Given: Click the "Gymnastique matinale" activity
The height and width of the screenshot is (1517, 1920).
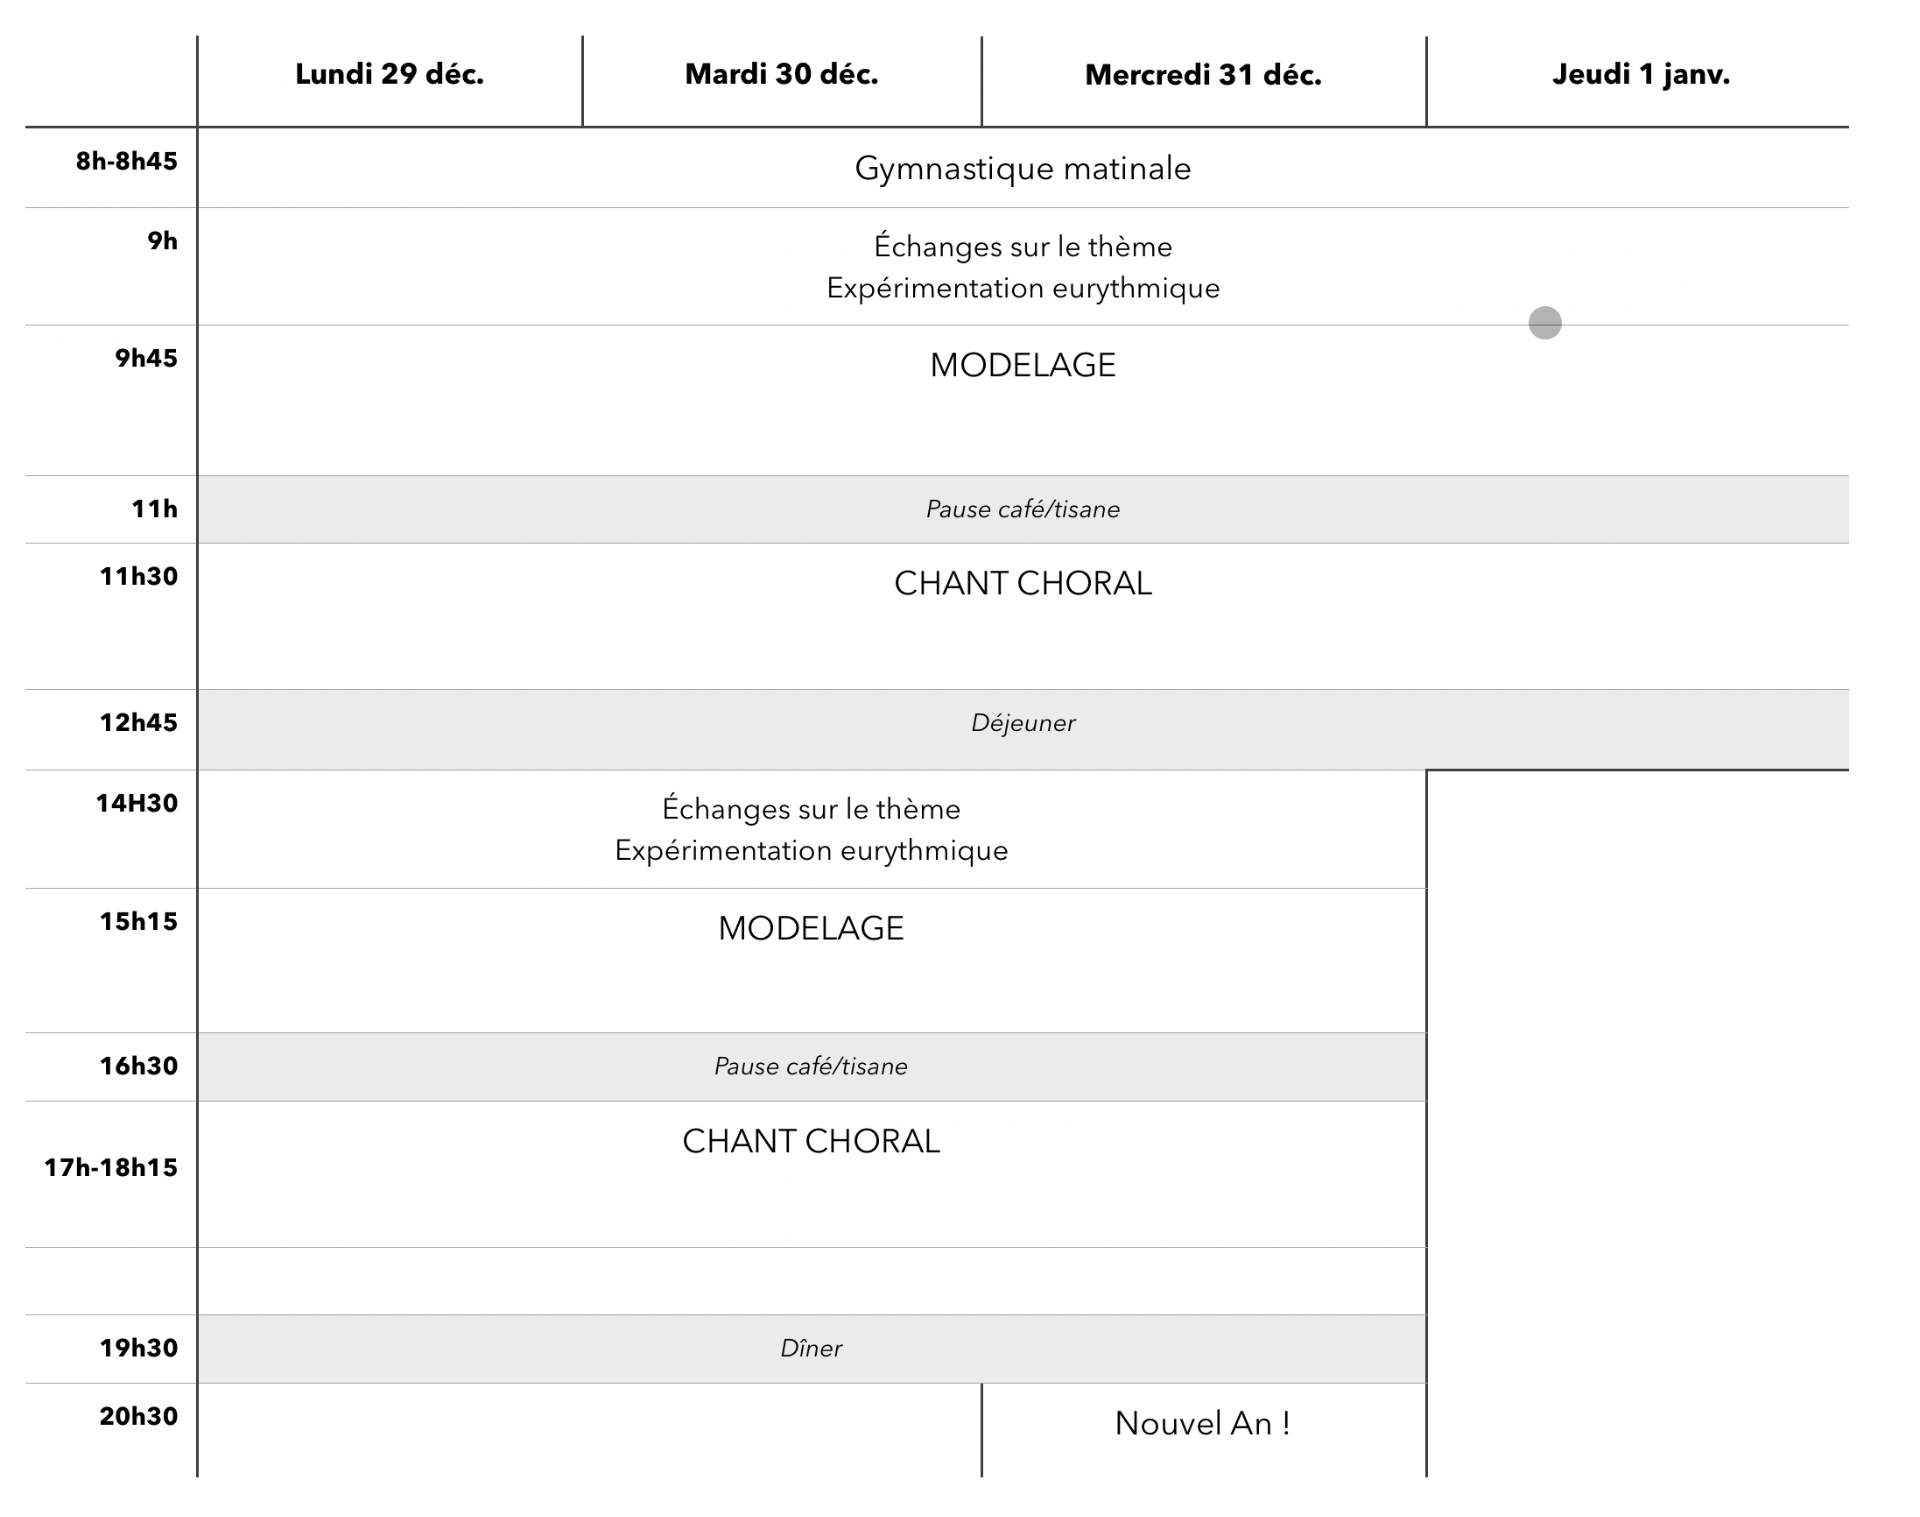Looking at the screenshot, I should pos(1022,169).
